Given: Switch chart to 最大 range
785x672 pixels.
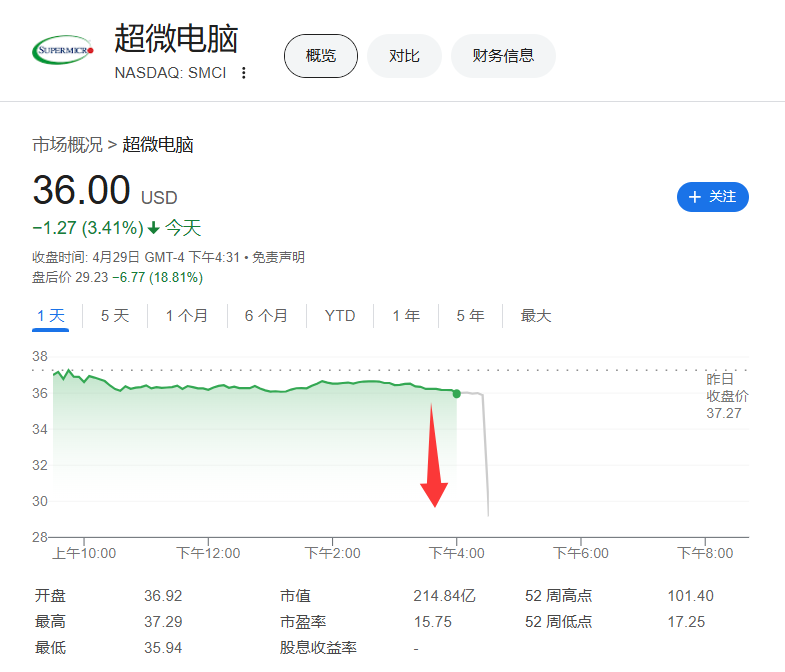Looking at the screenshot, I should [x=536, y=316].
